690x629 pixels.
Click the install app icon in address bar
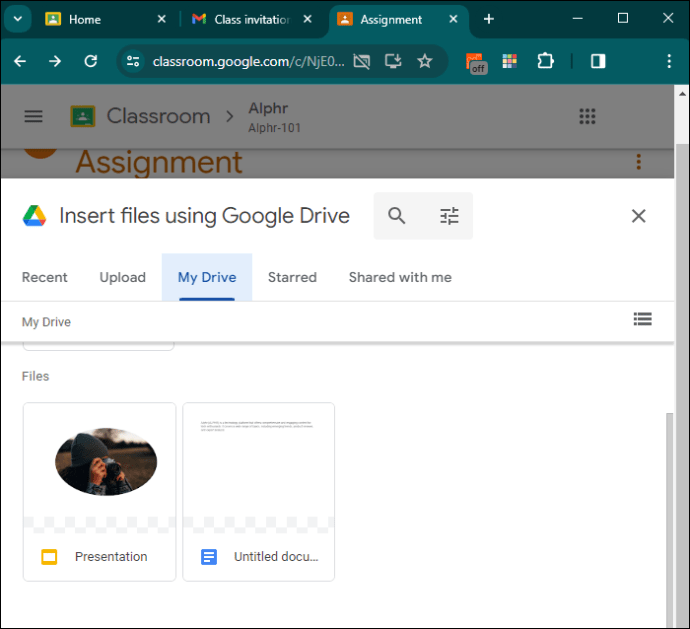point(393,61)
